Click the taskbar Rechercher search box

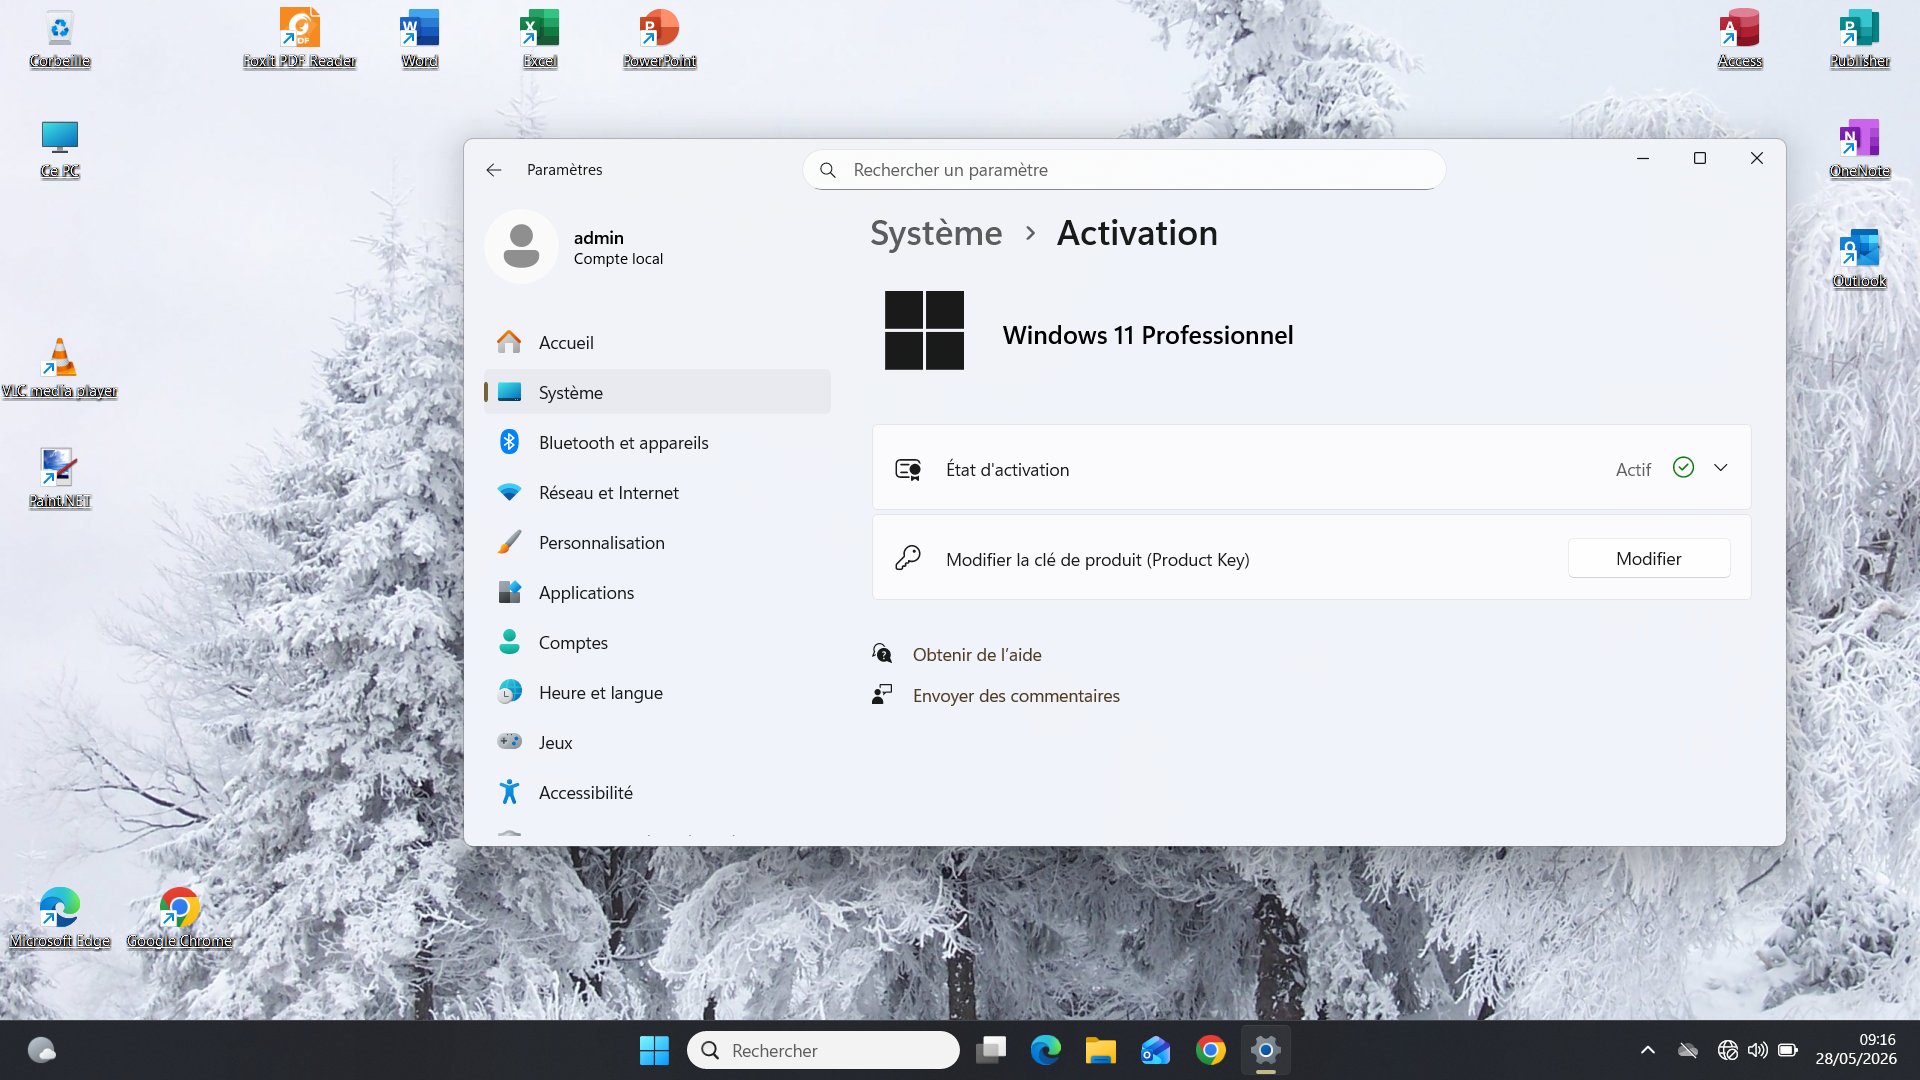point(823,1050)
